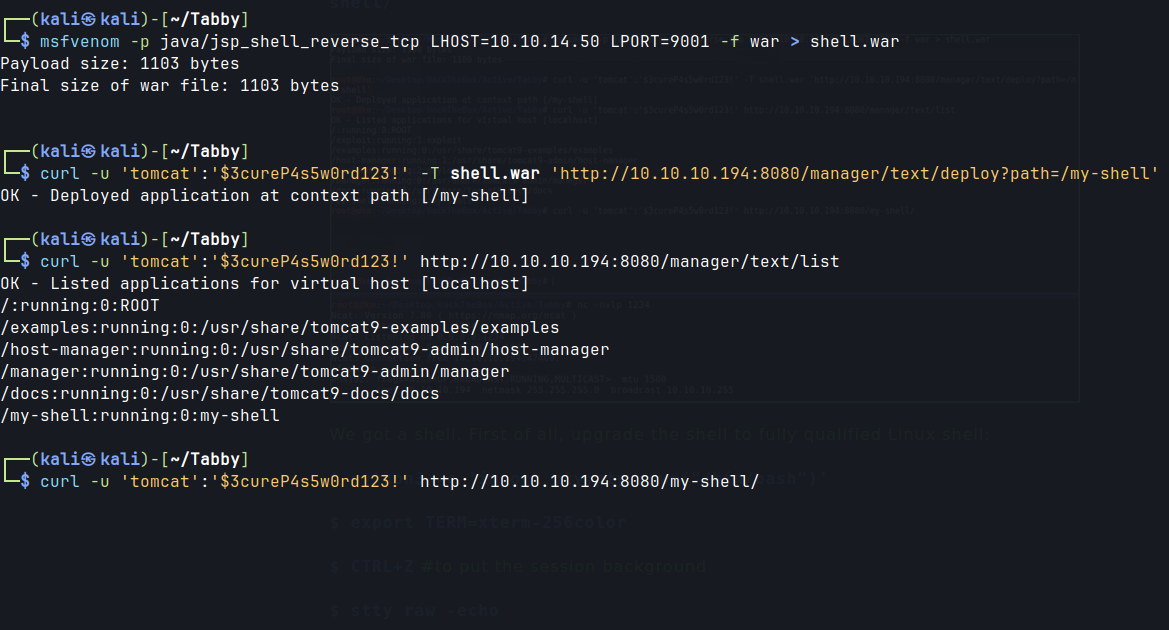This screenshot has width=1169, height=630.
Task: Click the '-f war' format option
Action: click(x=749, y=42)
